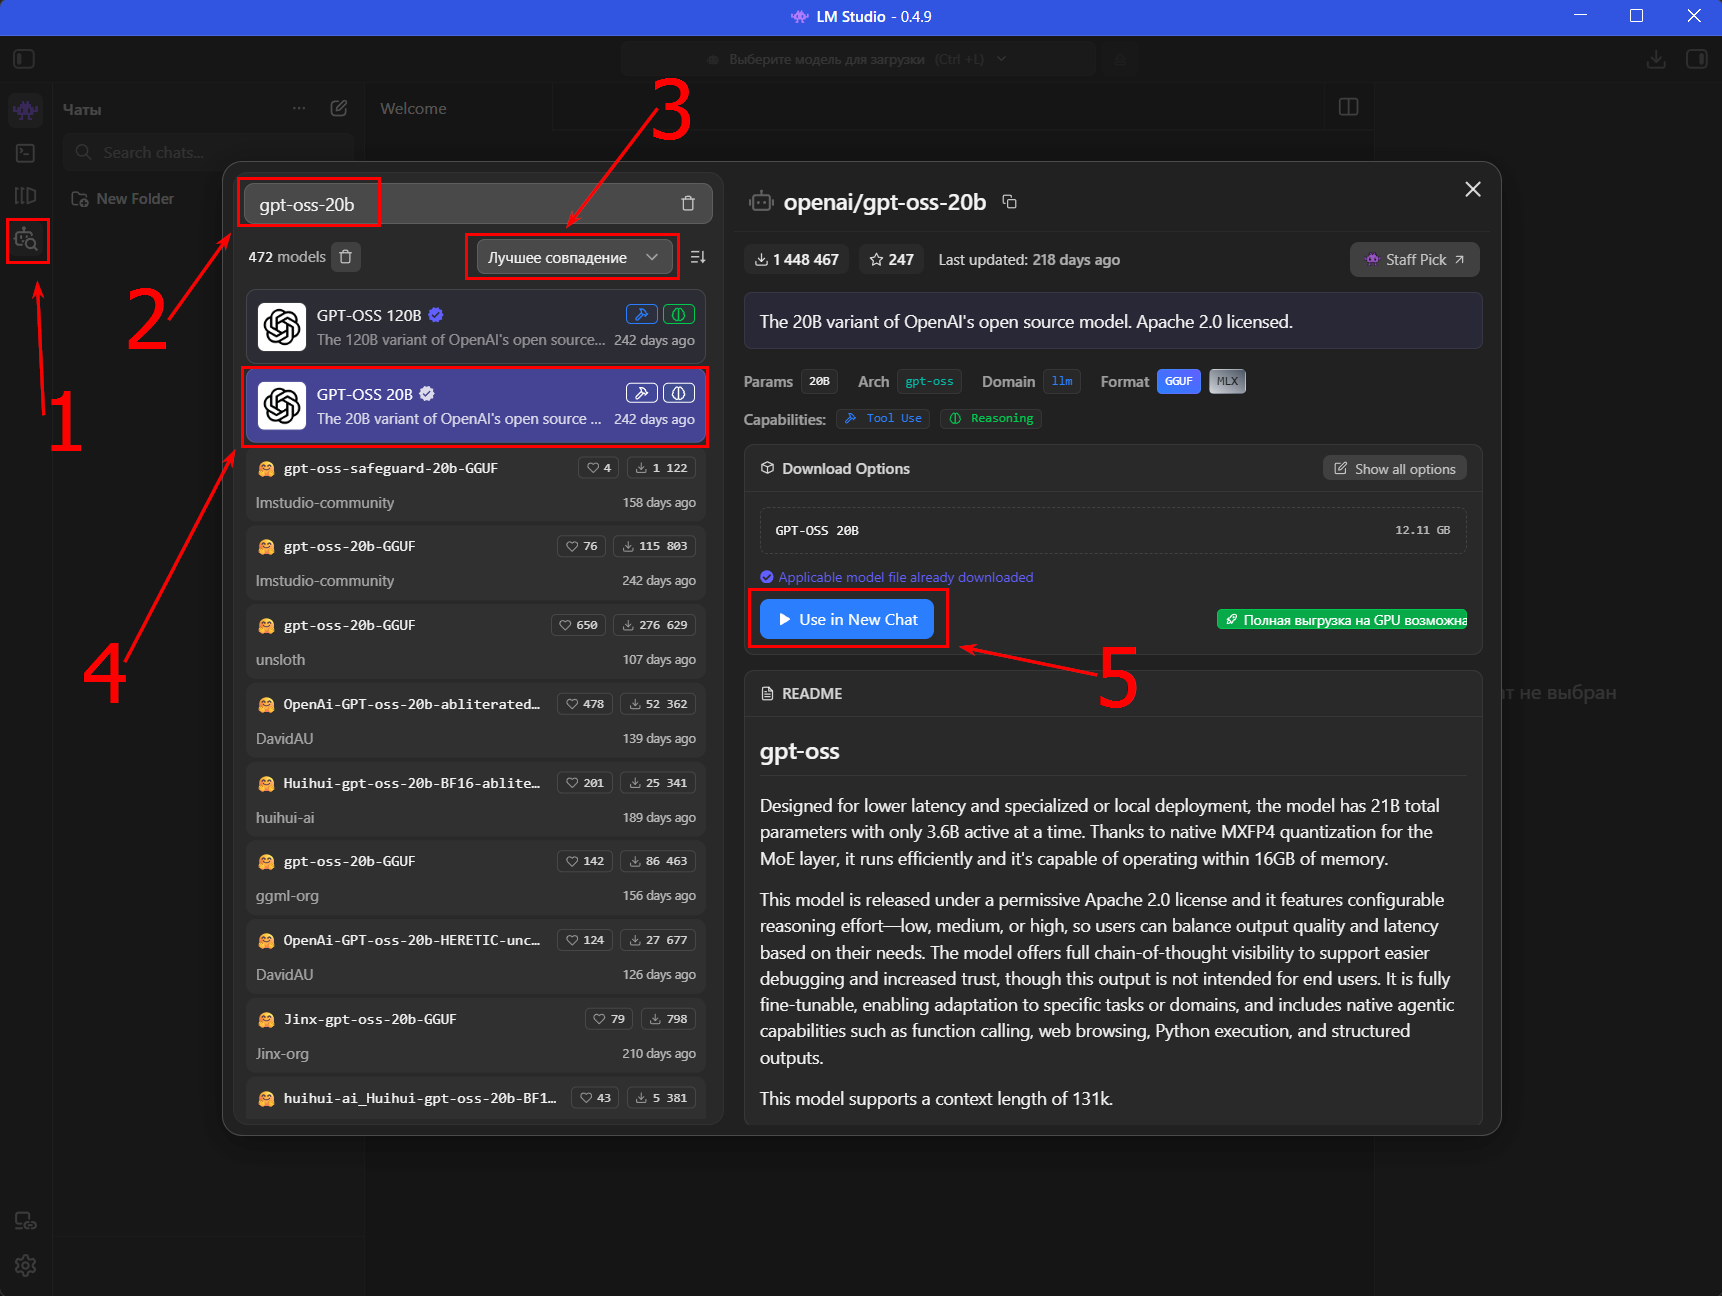Click the Reasoning capability tag

point(991,418)
